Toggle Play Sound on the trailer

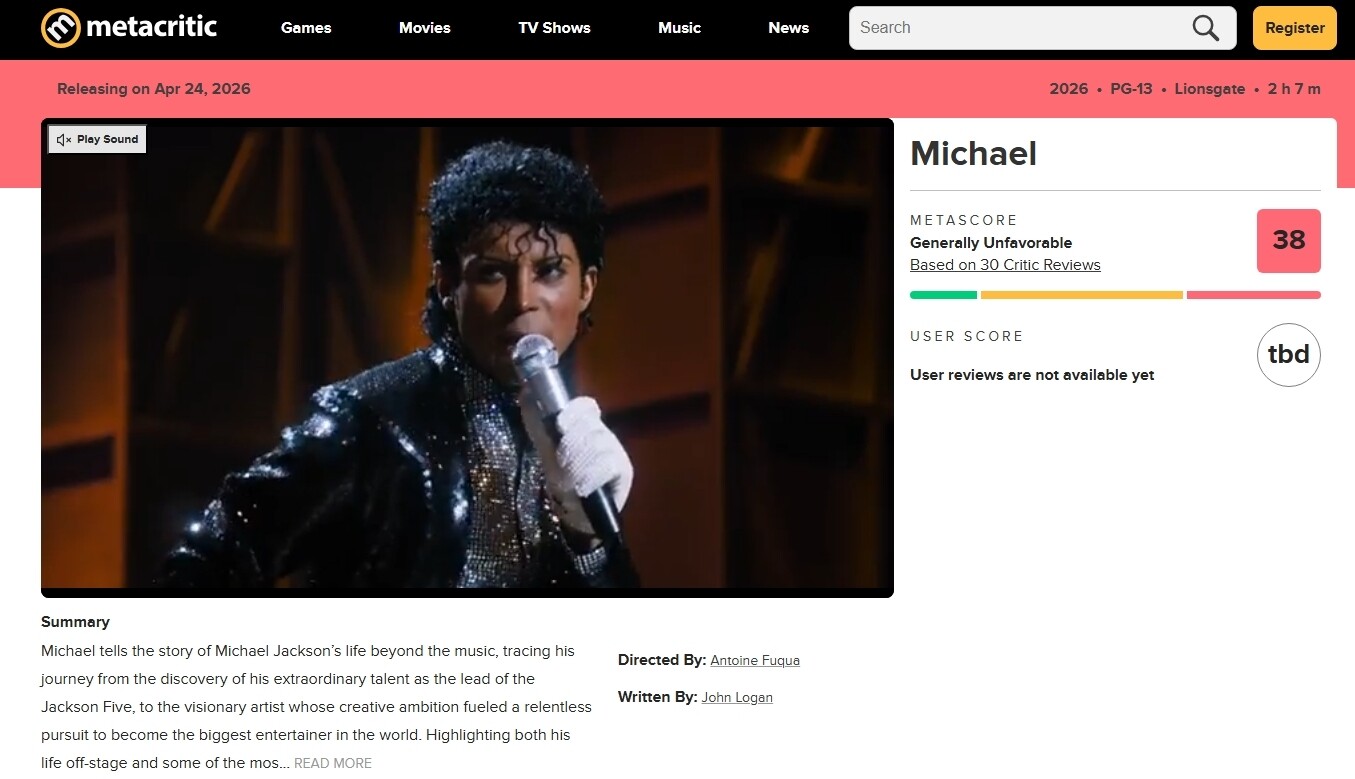coord(98,139)
